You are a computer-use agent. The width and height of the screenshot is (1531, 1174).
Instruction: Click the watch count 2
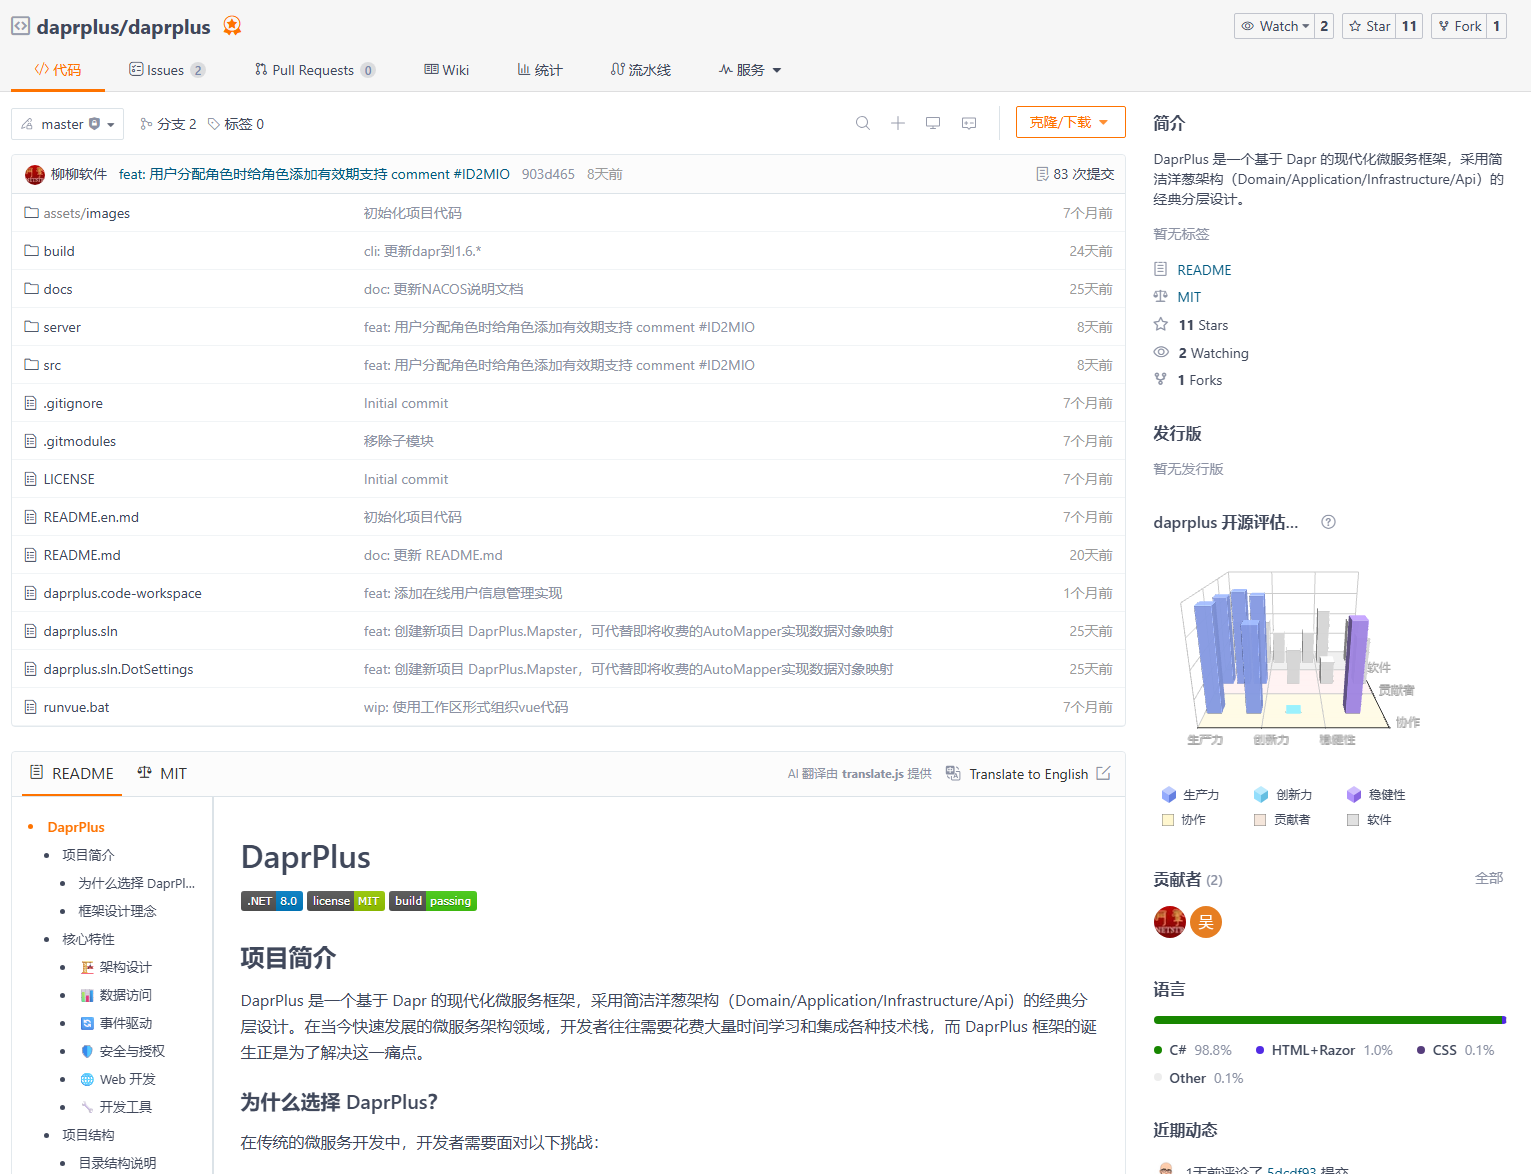click(x=1324, y=26)
